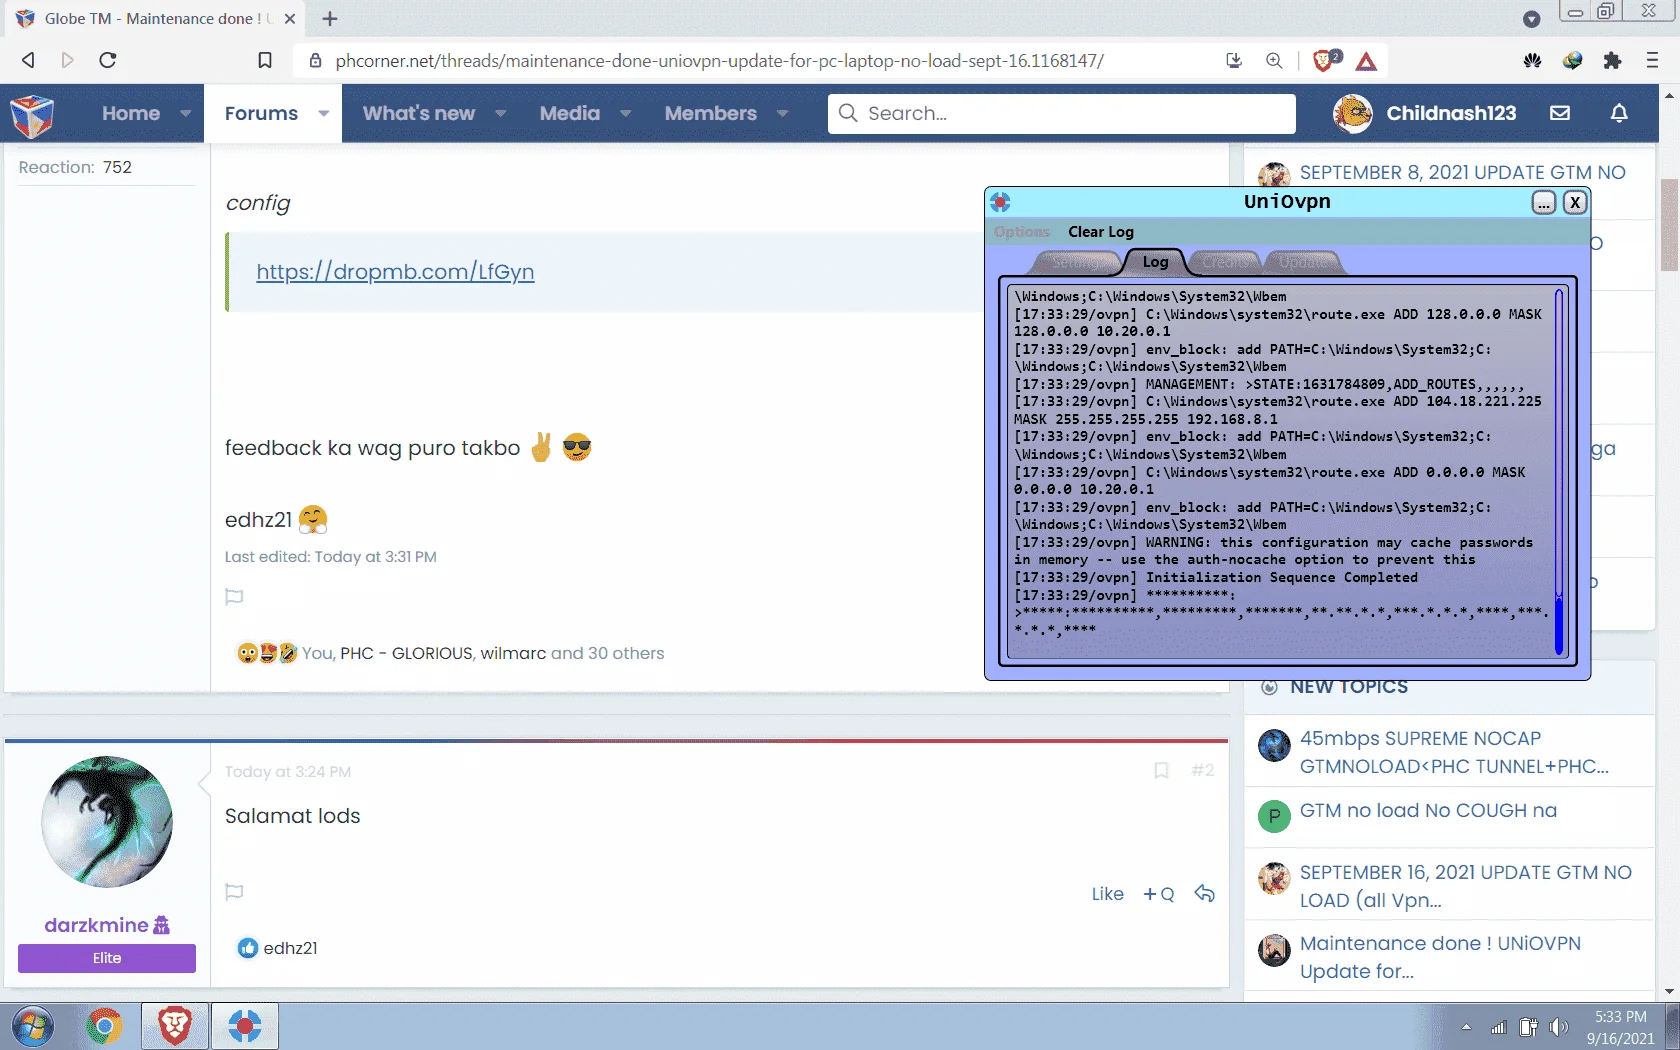Open the Huawei extension icon
Viewport: 1680px width, 1050px height.
(x=1533, y=61)
